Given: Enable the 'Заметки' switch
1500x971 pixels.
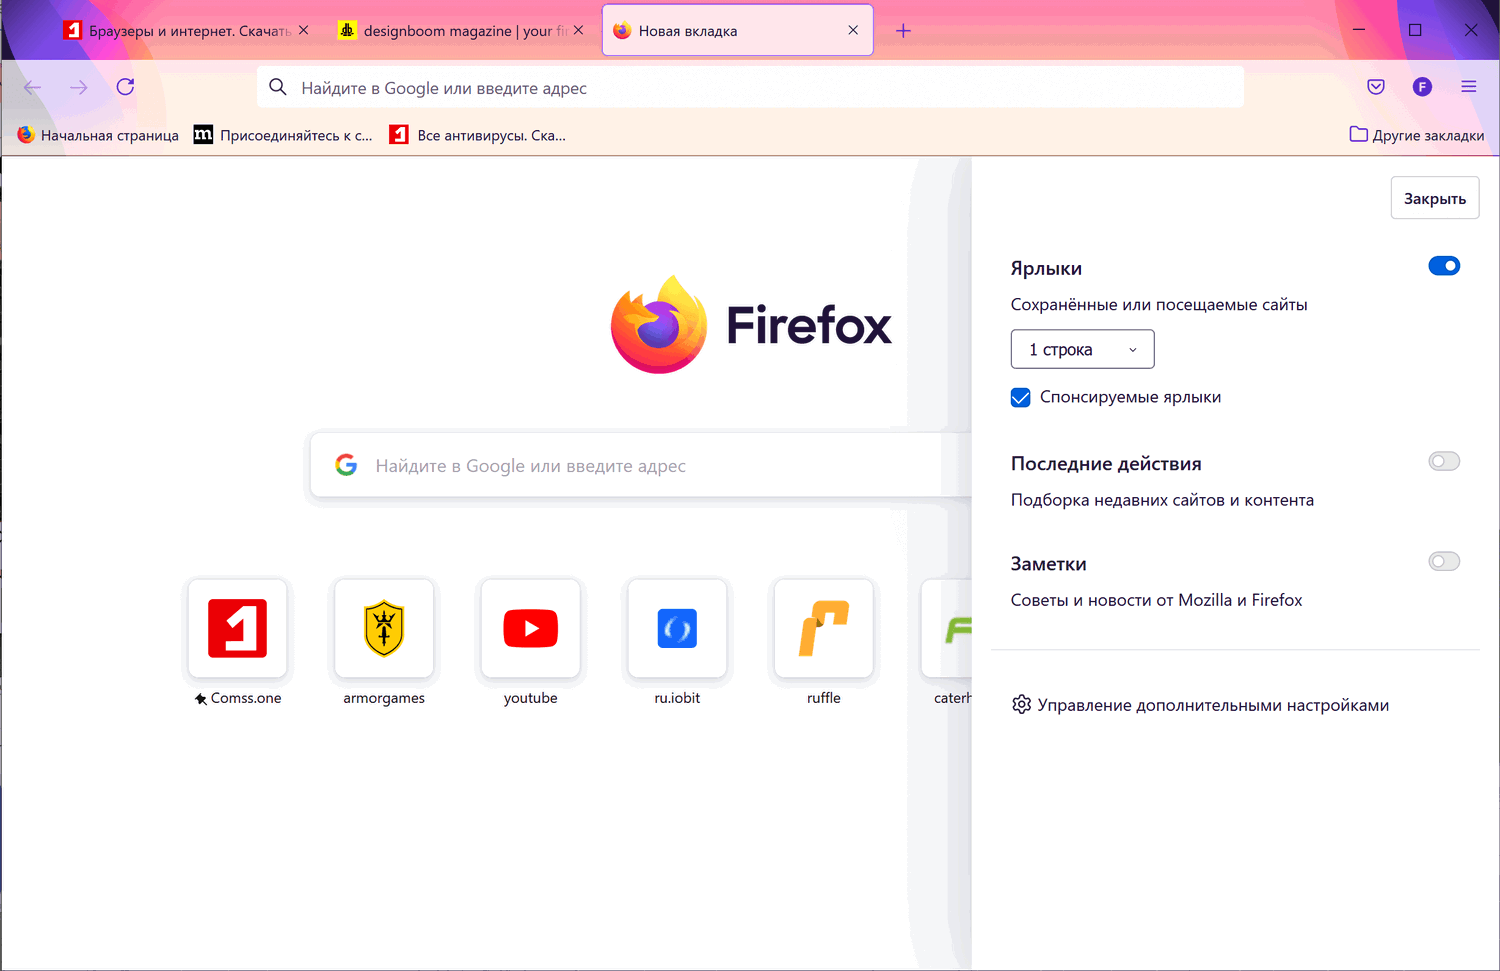Looking at the screenshot, I should [x=1444, y=561].
